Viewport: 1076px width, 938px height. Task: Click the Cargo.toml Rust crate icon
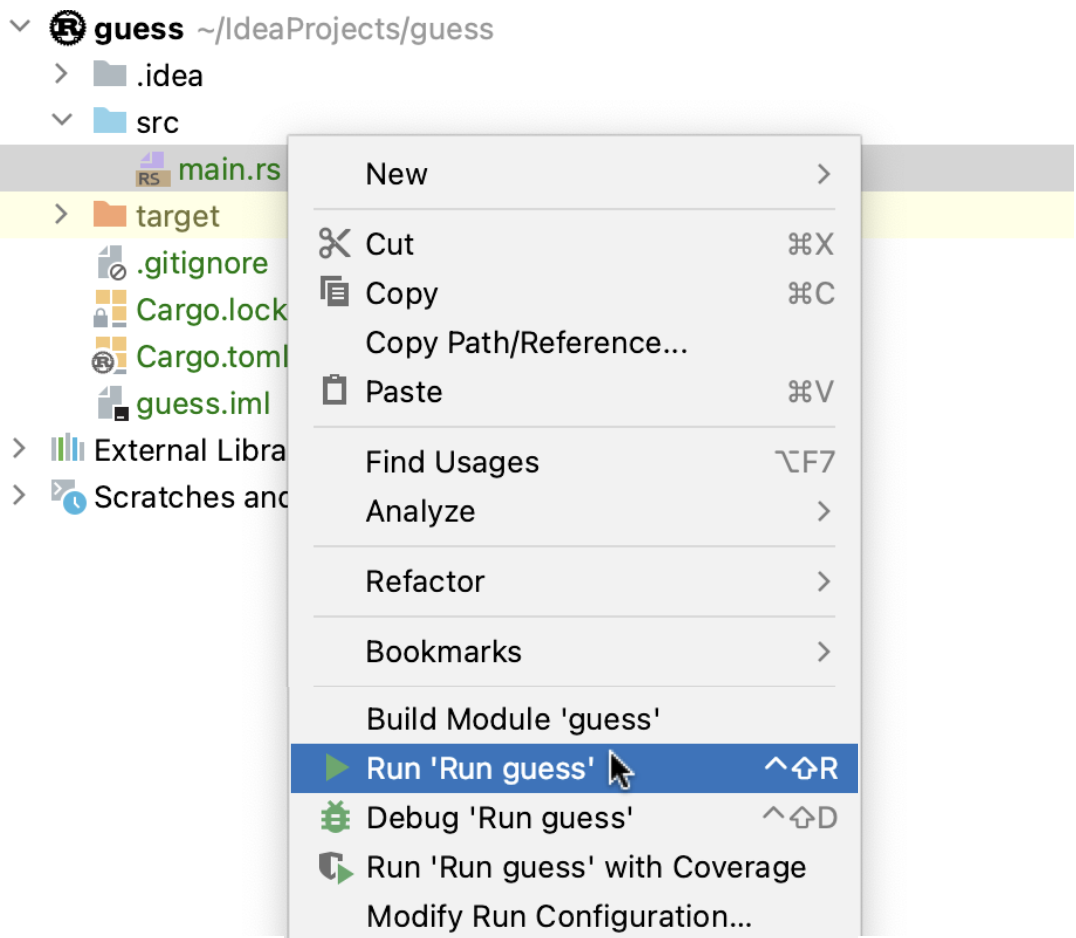108,357
